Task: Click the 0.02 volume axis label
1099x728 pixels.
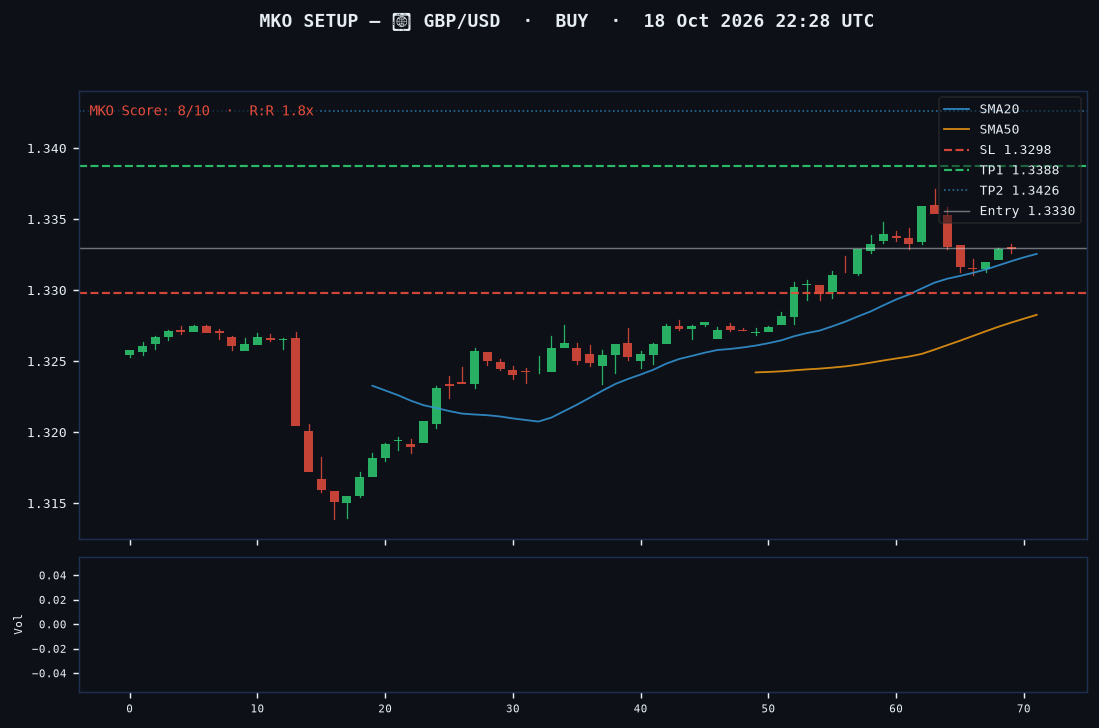Action: 53,600
